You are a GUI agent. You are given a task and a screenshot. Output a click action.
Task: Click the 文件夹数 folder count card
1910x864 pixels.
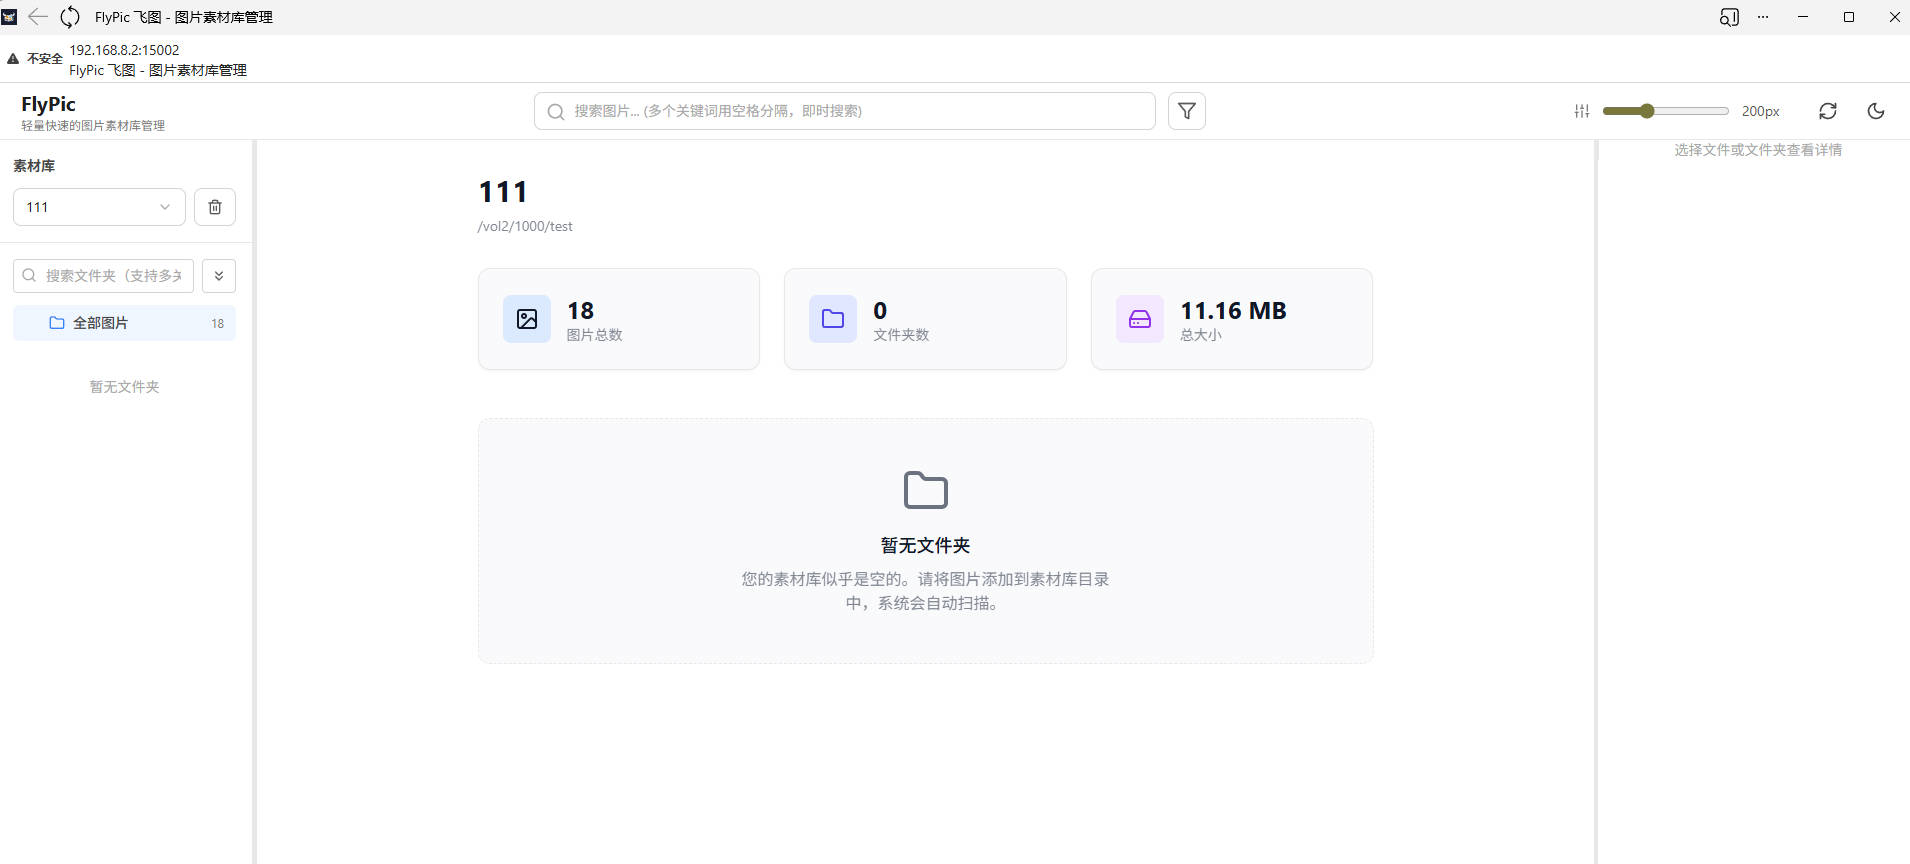point(924,319)
